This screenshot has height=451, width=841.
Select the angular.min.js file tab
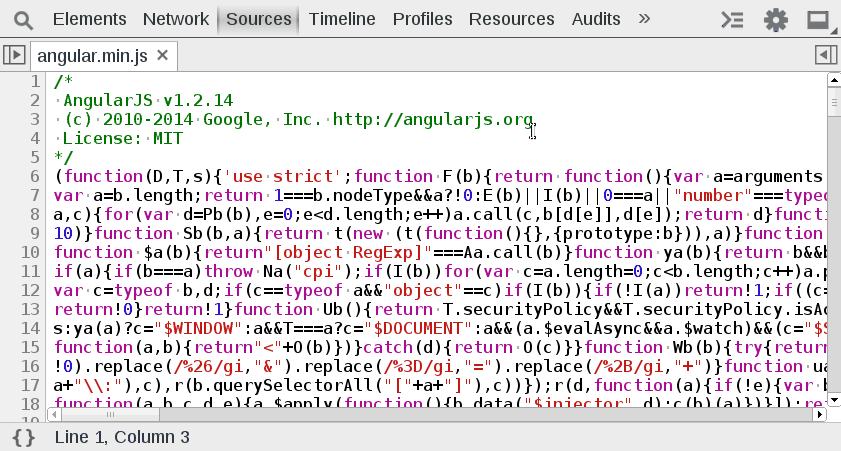92,55
